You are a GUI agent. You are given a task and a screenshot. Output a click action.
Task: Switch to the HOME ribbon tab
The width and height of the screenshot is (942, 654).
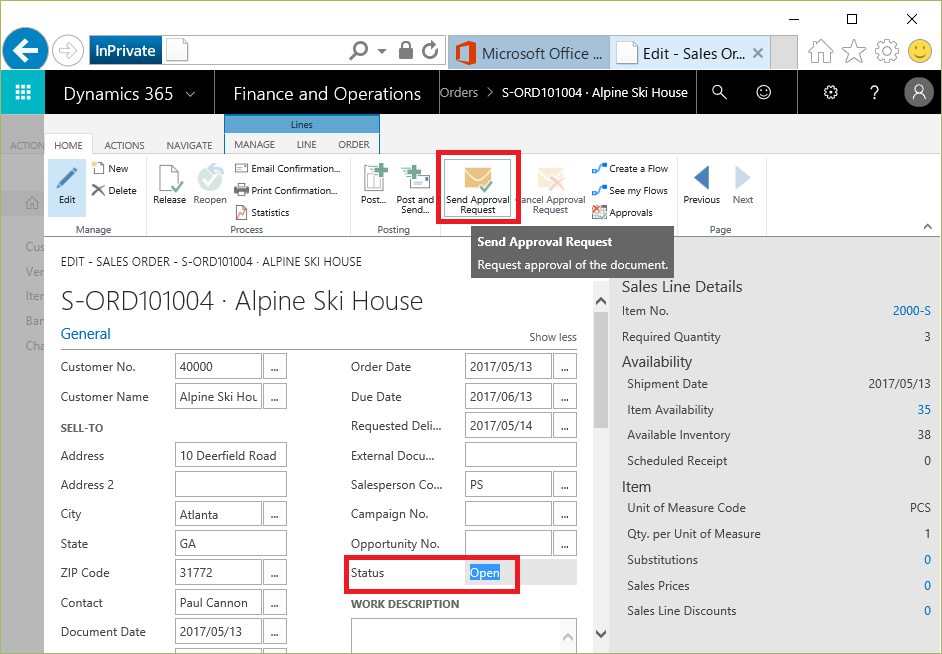point(68,145)
